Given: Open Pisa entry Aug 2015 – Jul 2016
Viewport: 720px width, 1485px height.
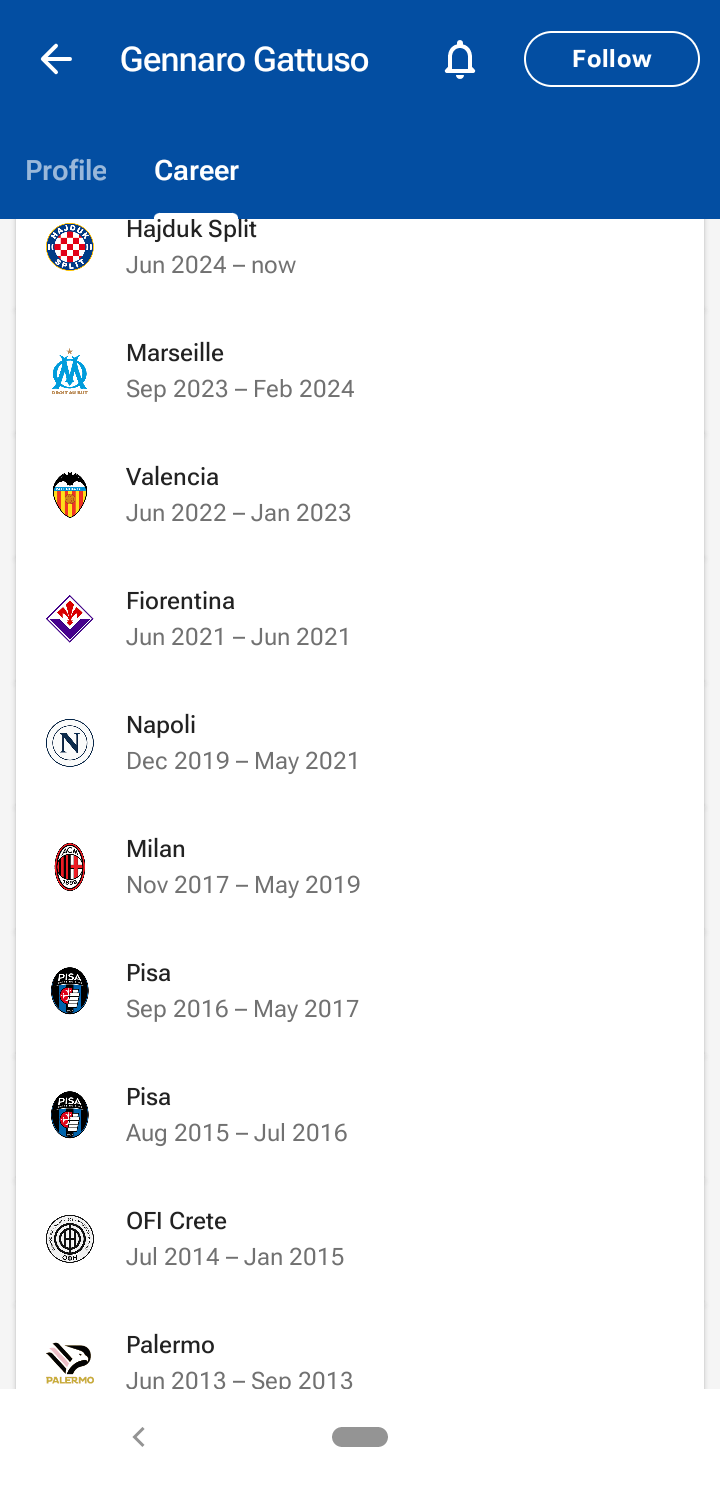Looking at the screenshot, I should 236,1115.
